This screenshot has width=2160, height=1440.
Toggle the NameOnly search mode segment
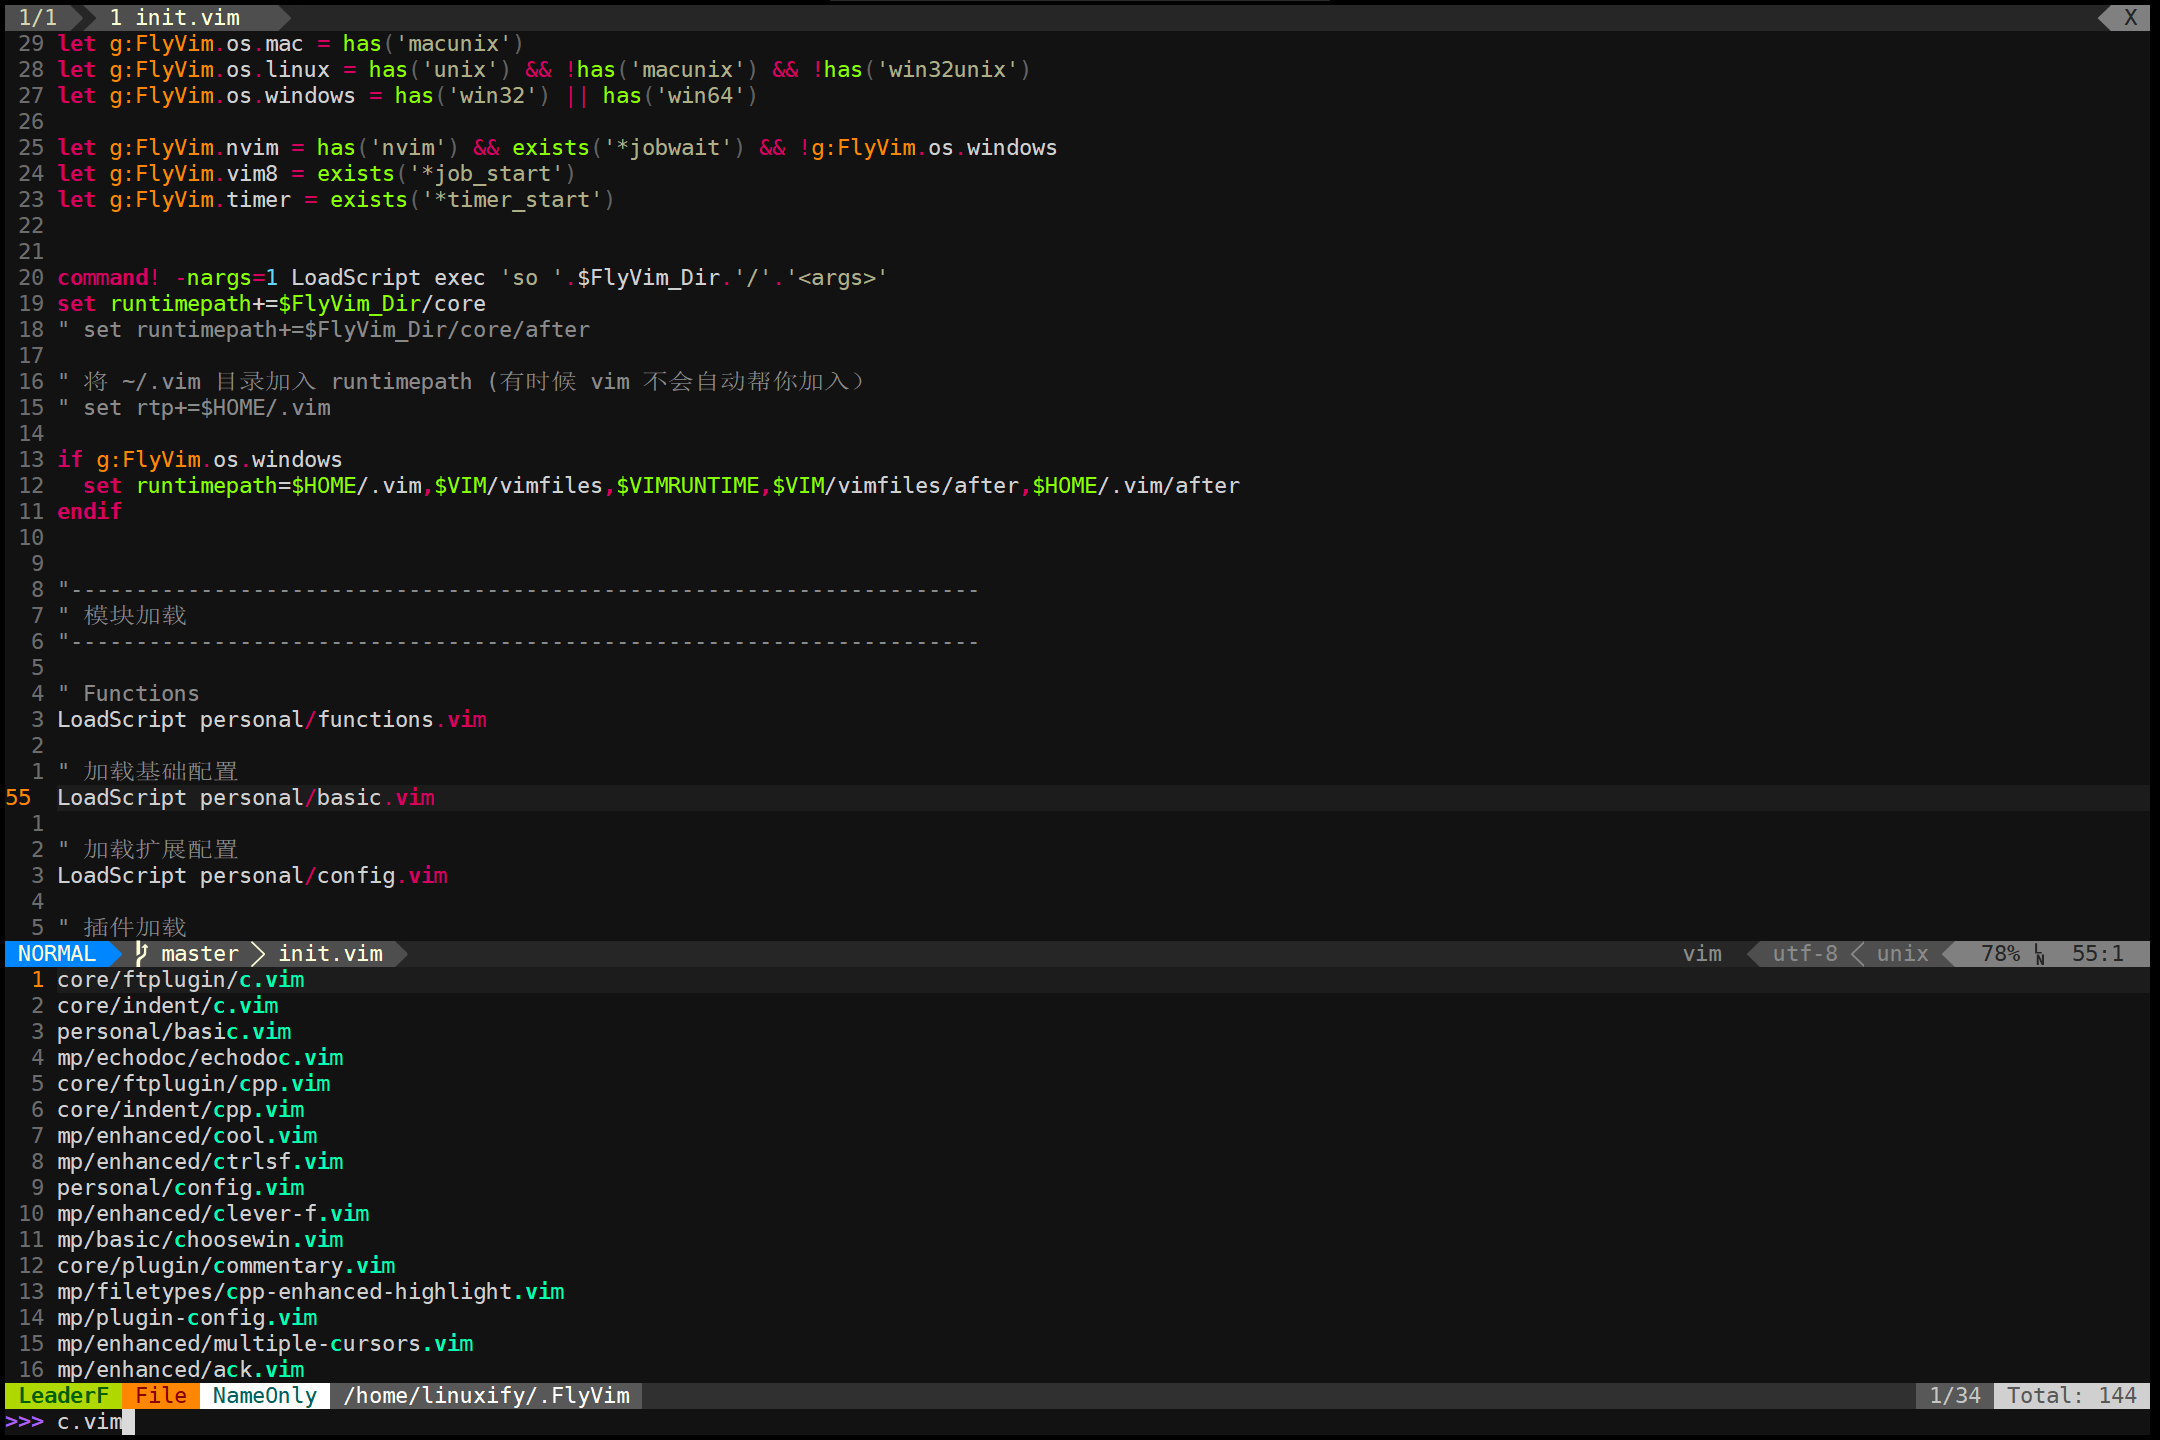(x=264, y=1395)
